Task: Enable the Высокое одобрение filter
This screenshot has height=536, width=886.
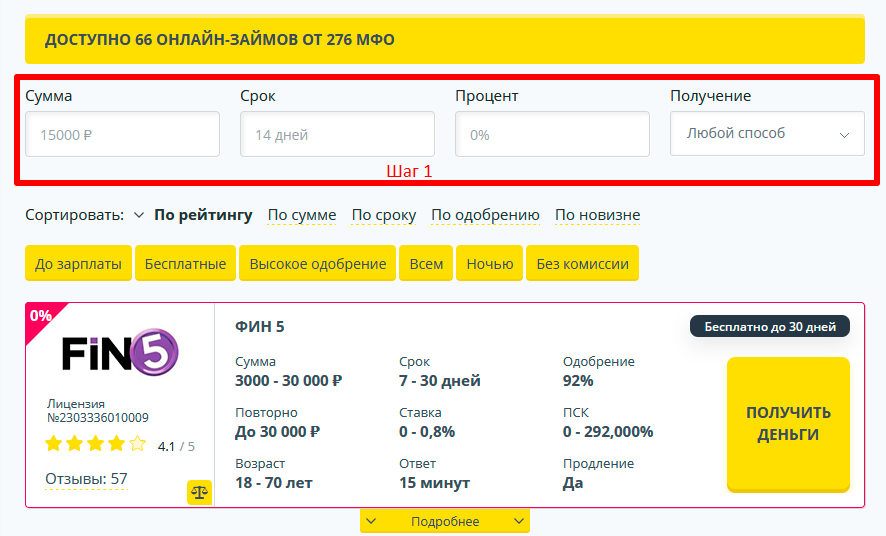Action: pyautogui.click(x=317, y=264)
